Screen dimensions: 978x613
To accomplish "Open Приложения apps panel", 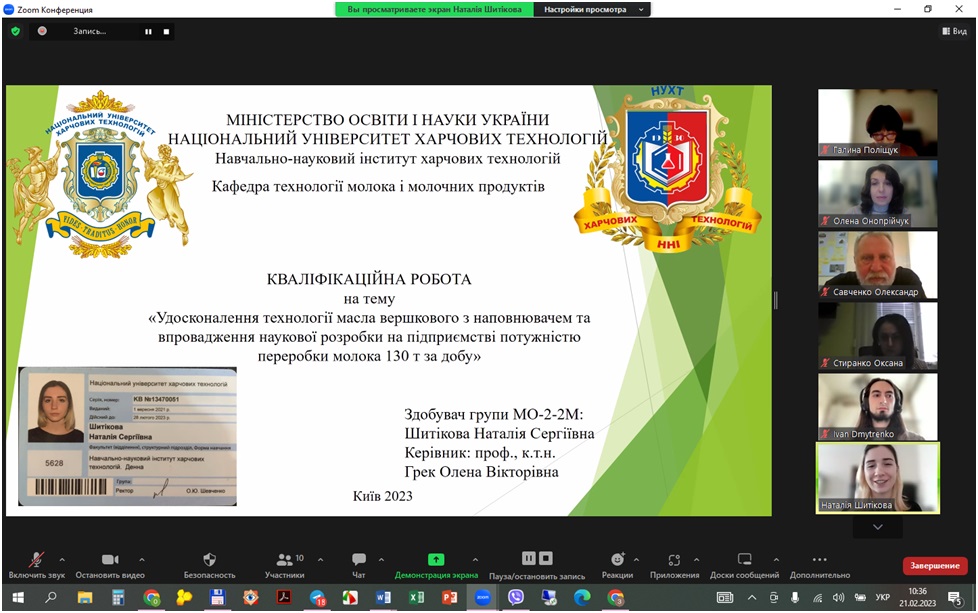I will click(674, 566).
